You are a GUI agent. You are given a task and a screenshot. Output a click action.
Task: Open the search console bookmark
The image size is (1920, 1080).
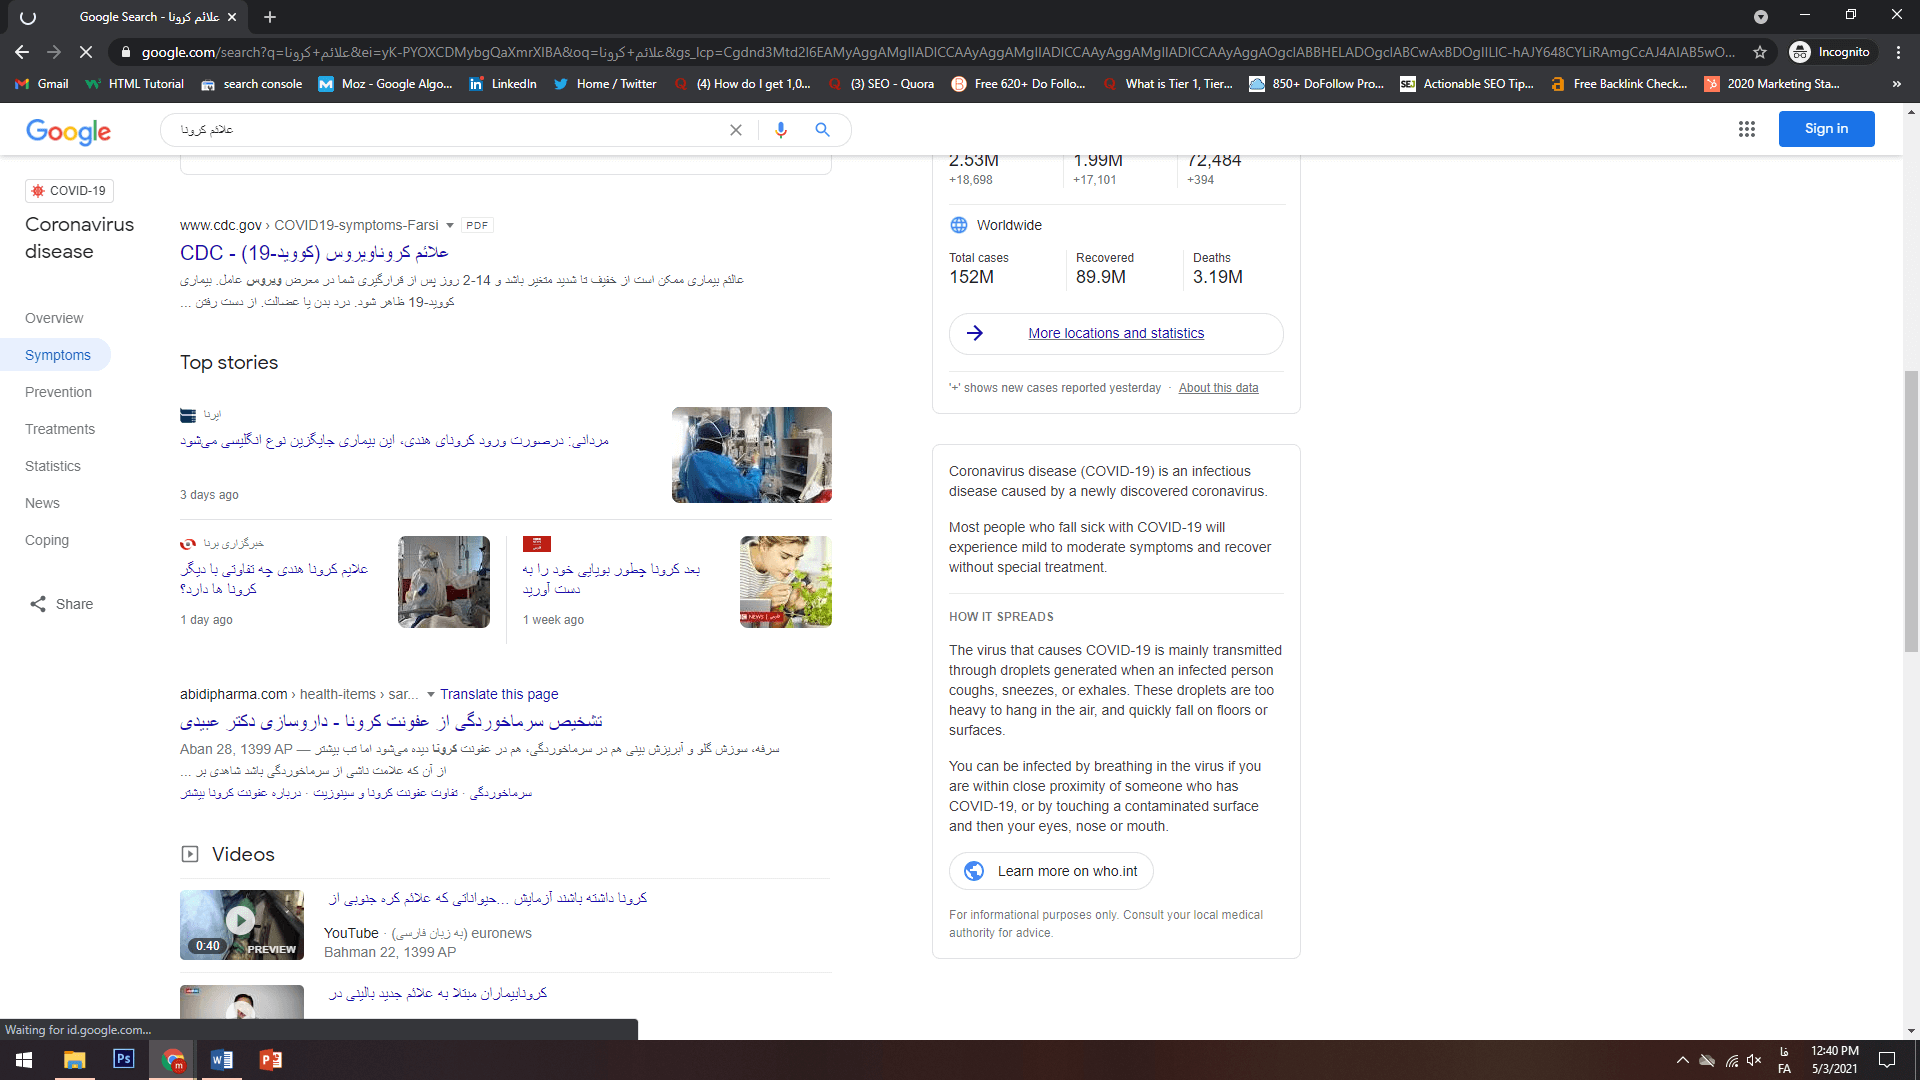(x=252, y=84)
